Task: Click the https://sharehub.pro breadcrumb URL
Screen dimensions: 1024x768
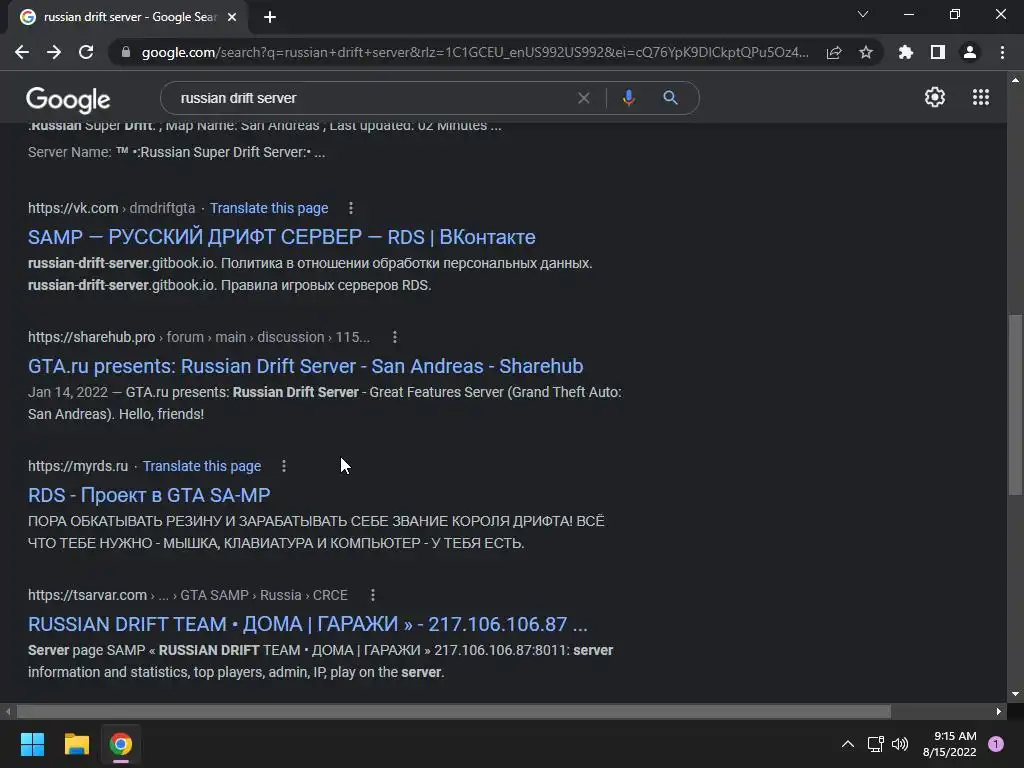Action: pos(199,337)
